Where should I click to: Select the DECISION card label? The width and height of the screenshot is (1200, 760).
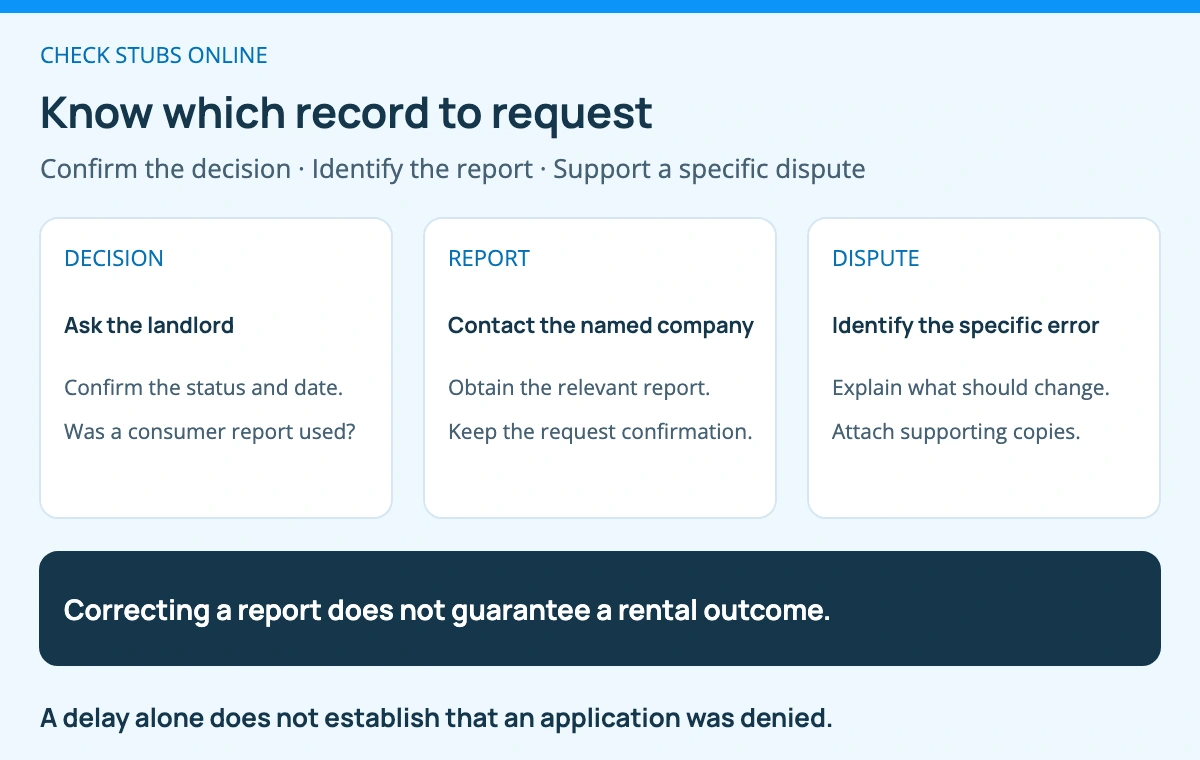(114, 258)
